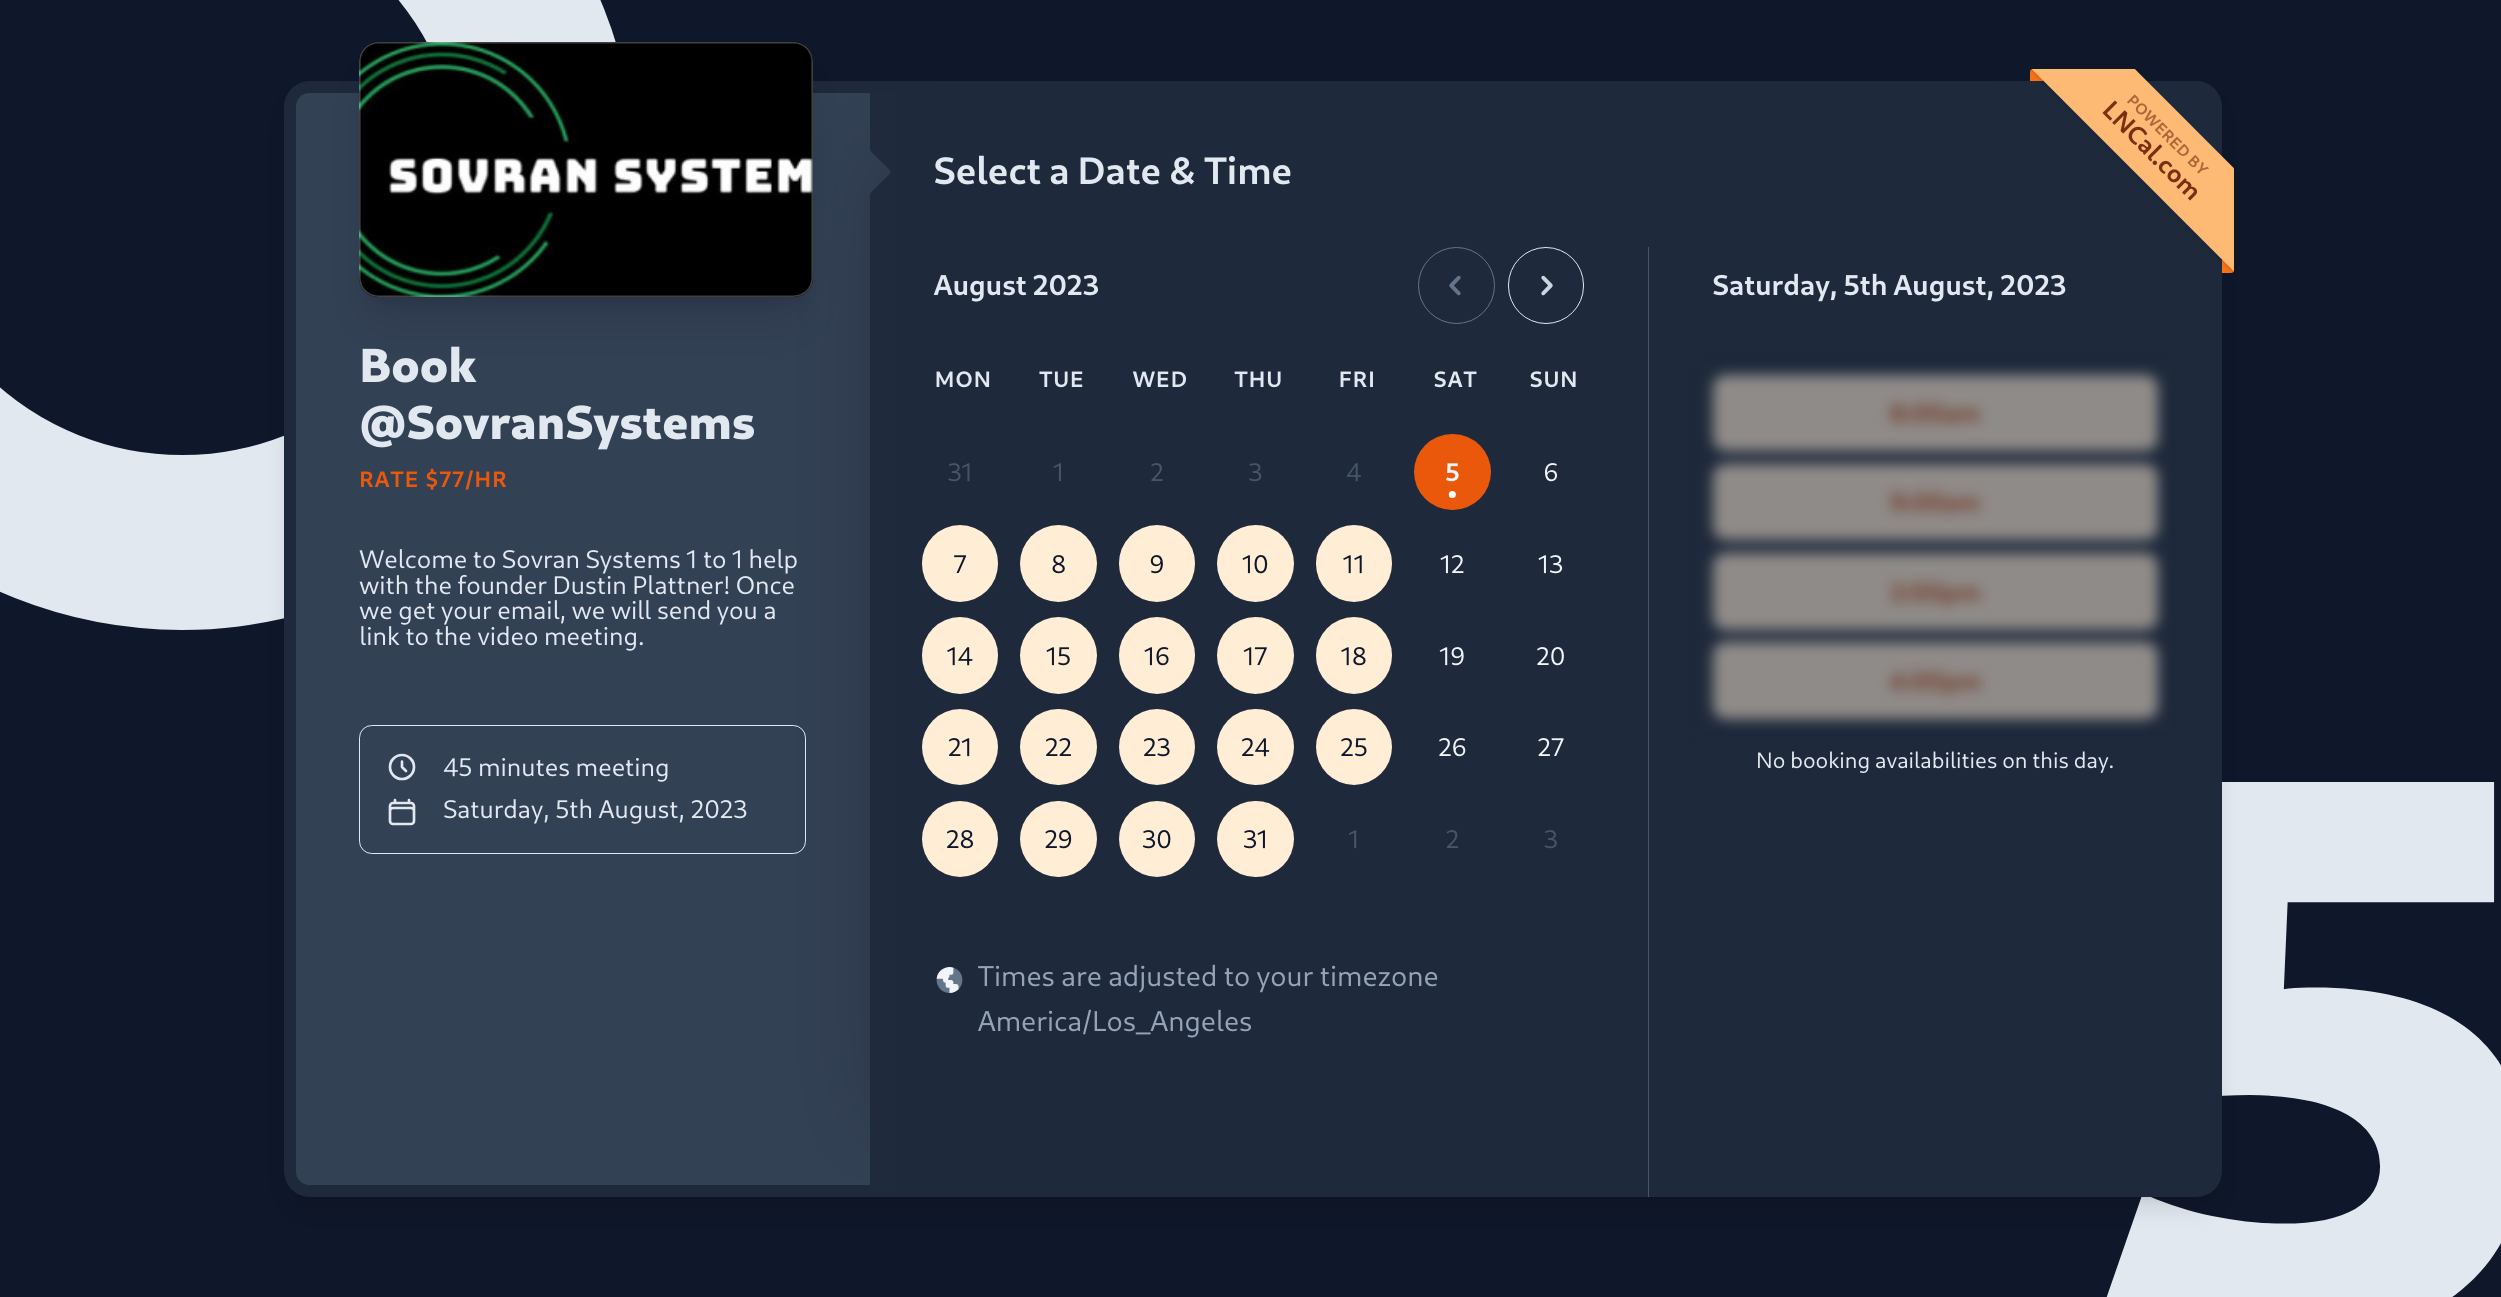
Task: Select Saturday August 12
Action: coord(1452,564)
